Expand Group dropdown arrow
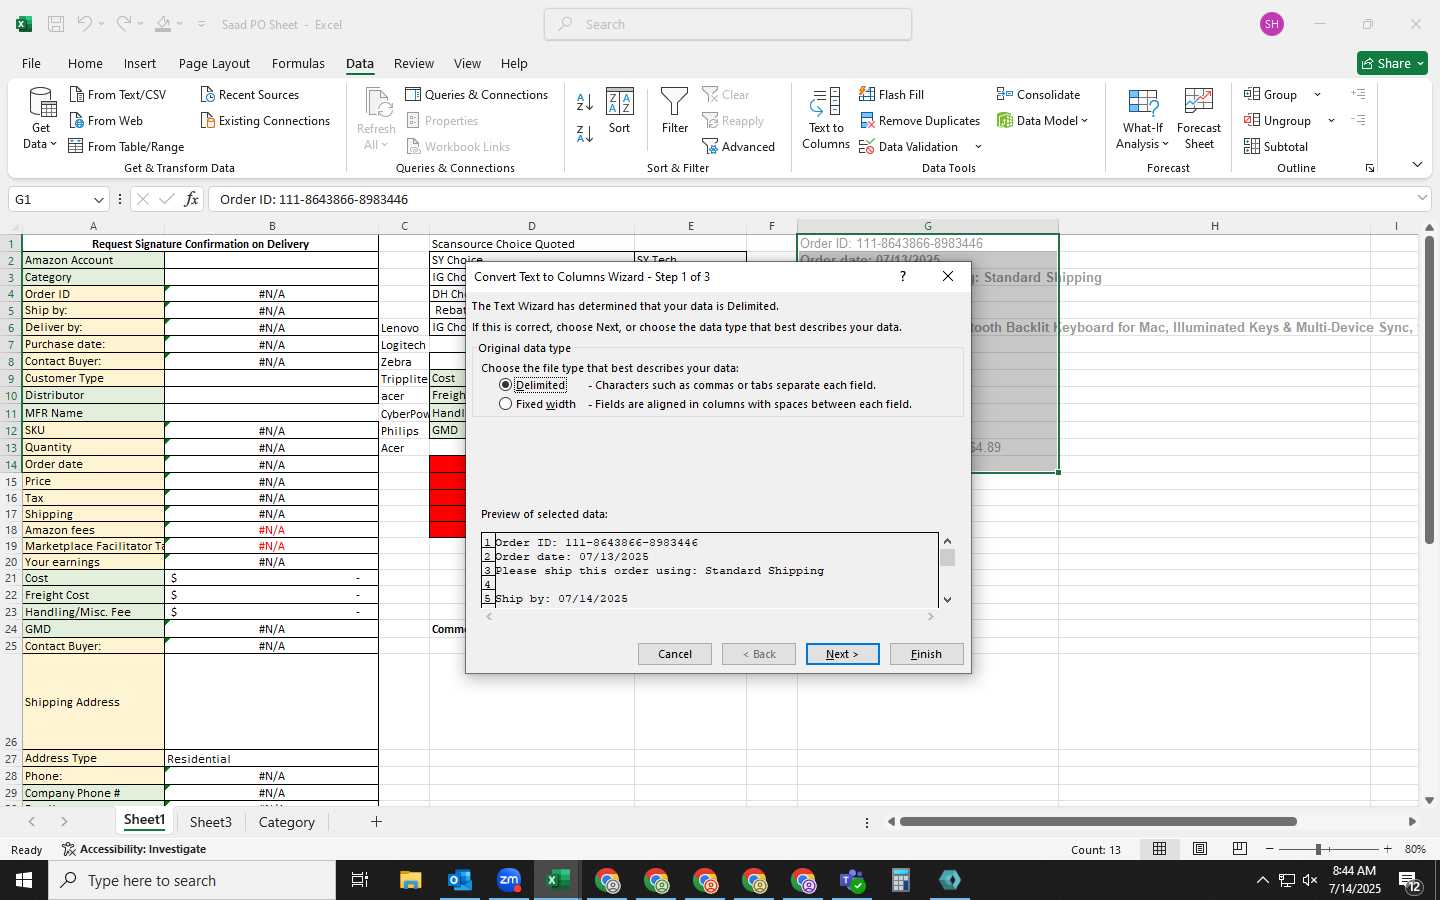The image size is (1440, 900). (1317, 95)
